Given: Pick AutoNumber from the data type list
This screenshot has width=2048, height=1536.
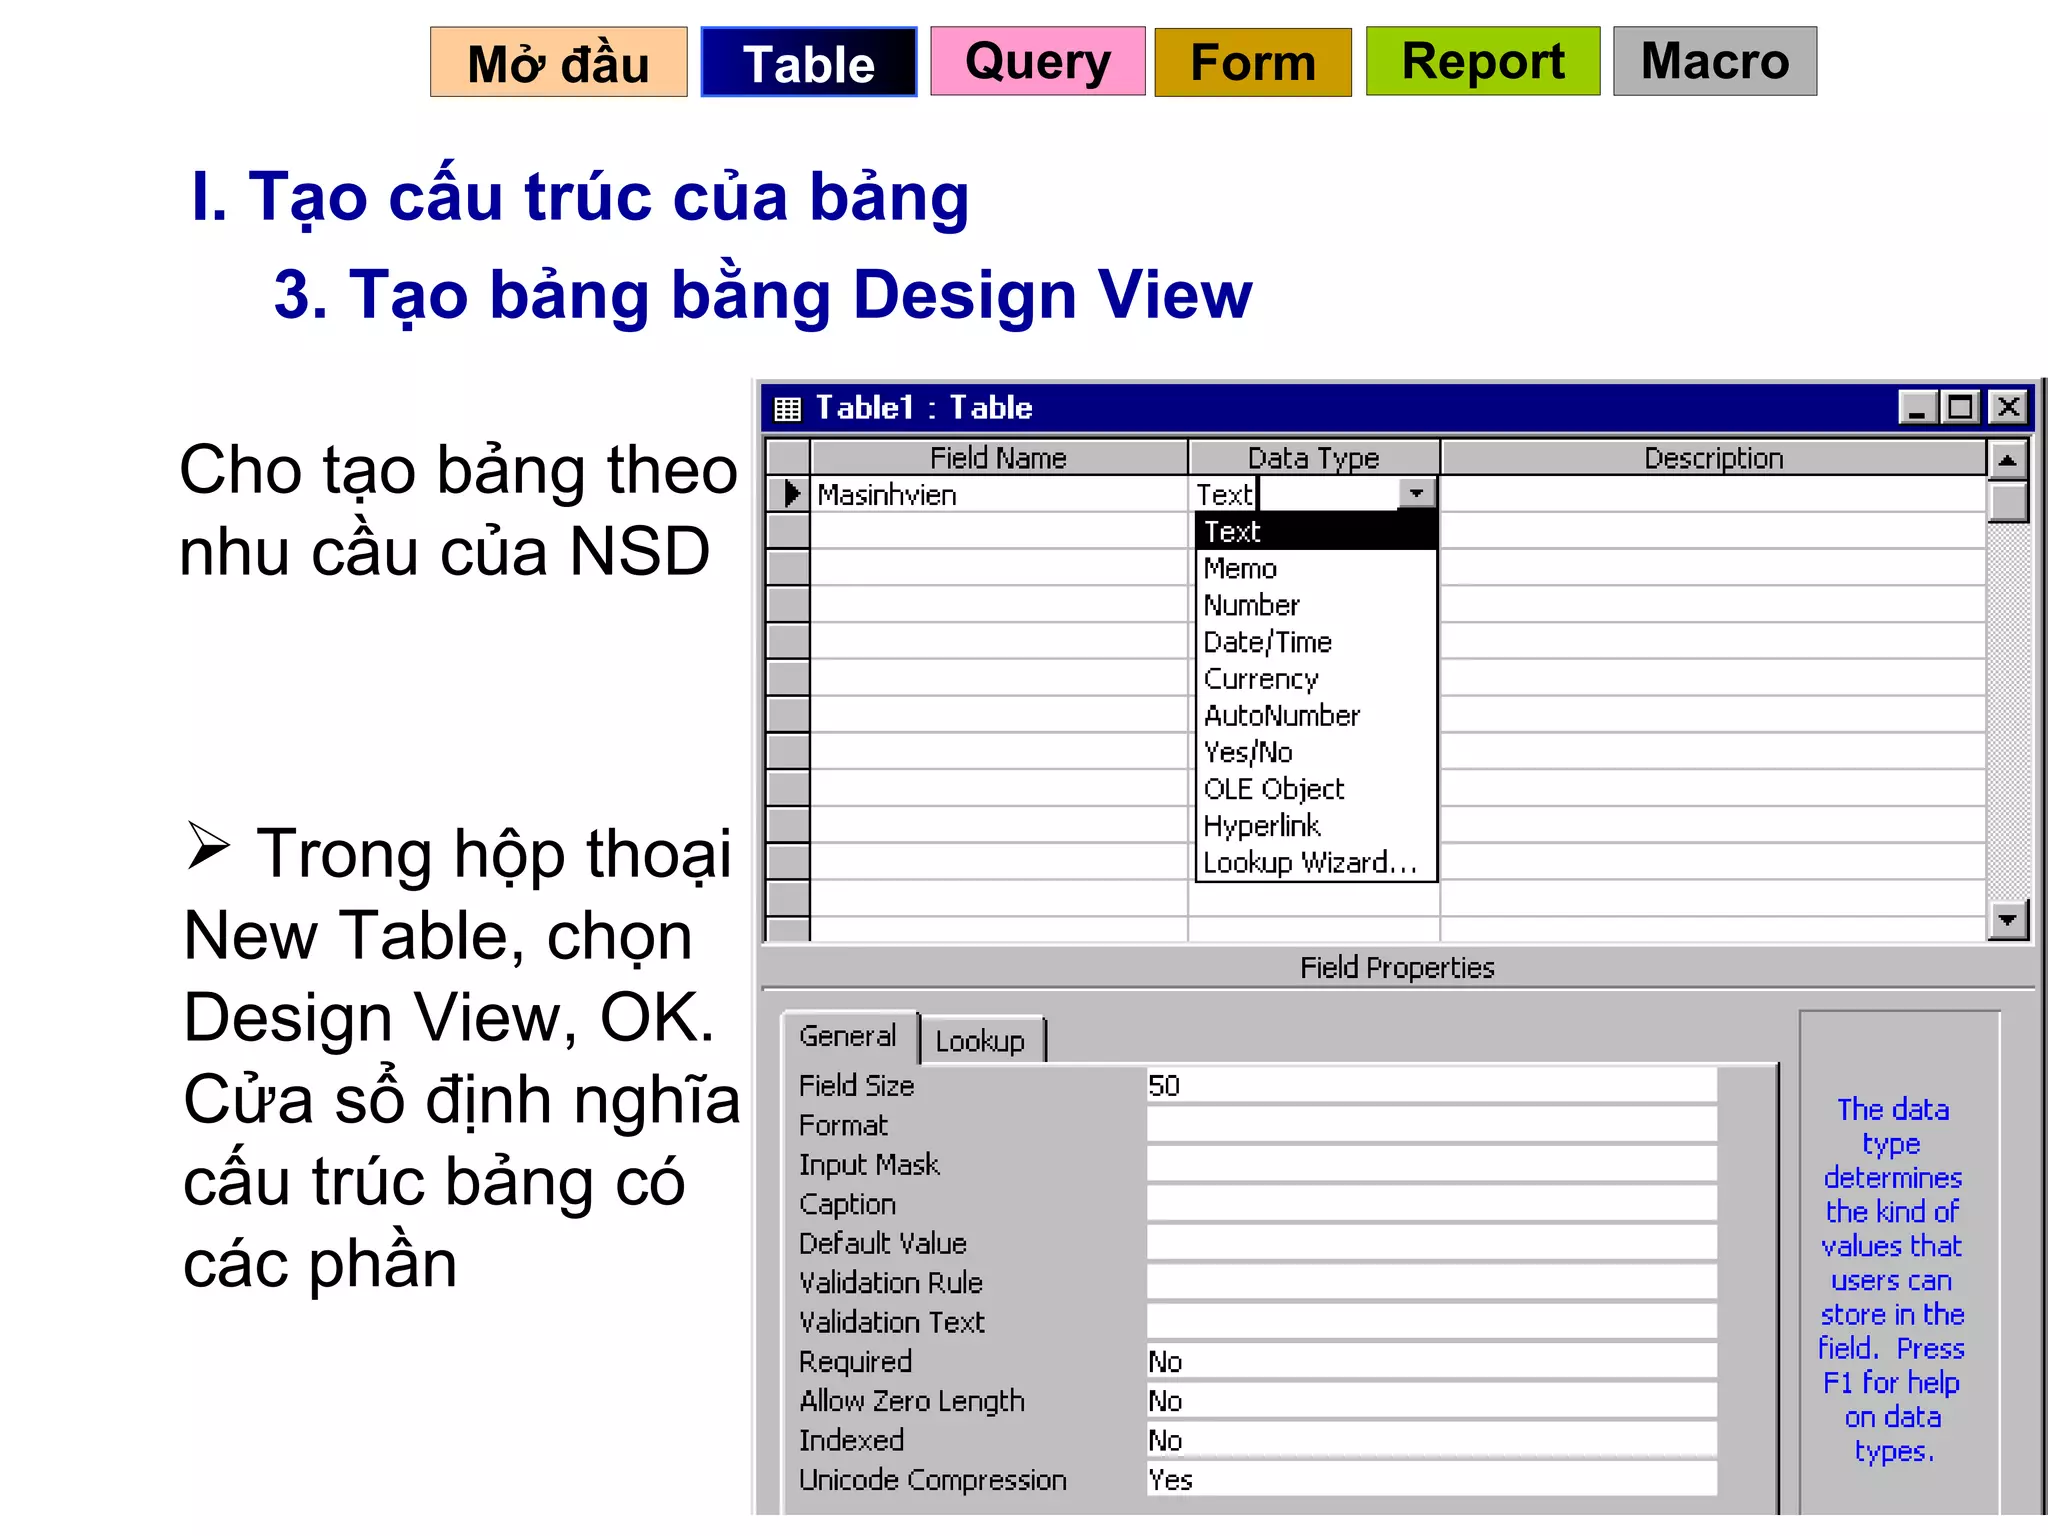Looking at the screenshot, I should (x=1316, y=716).
